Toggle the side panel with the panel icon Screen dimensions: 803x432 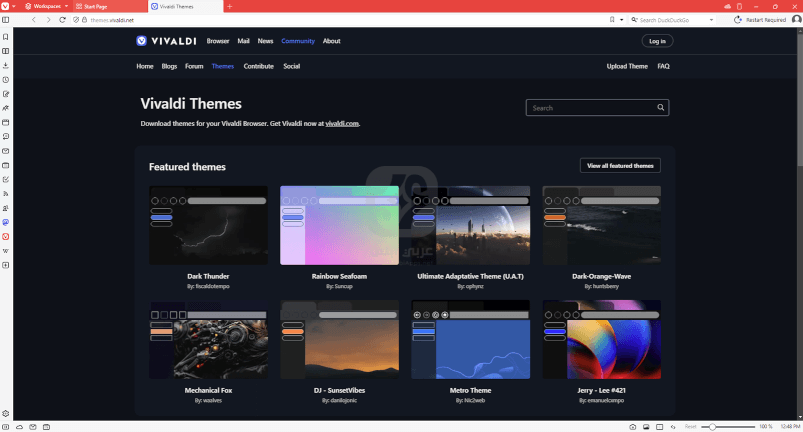coord(6,20)
